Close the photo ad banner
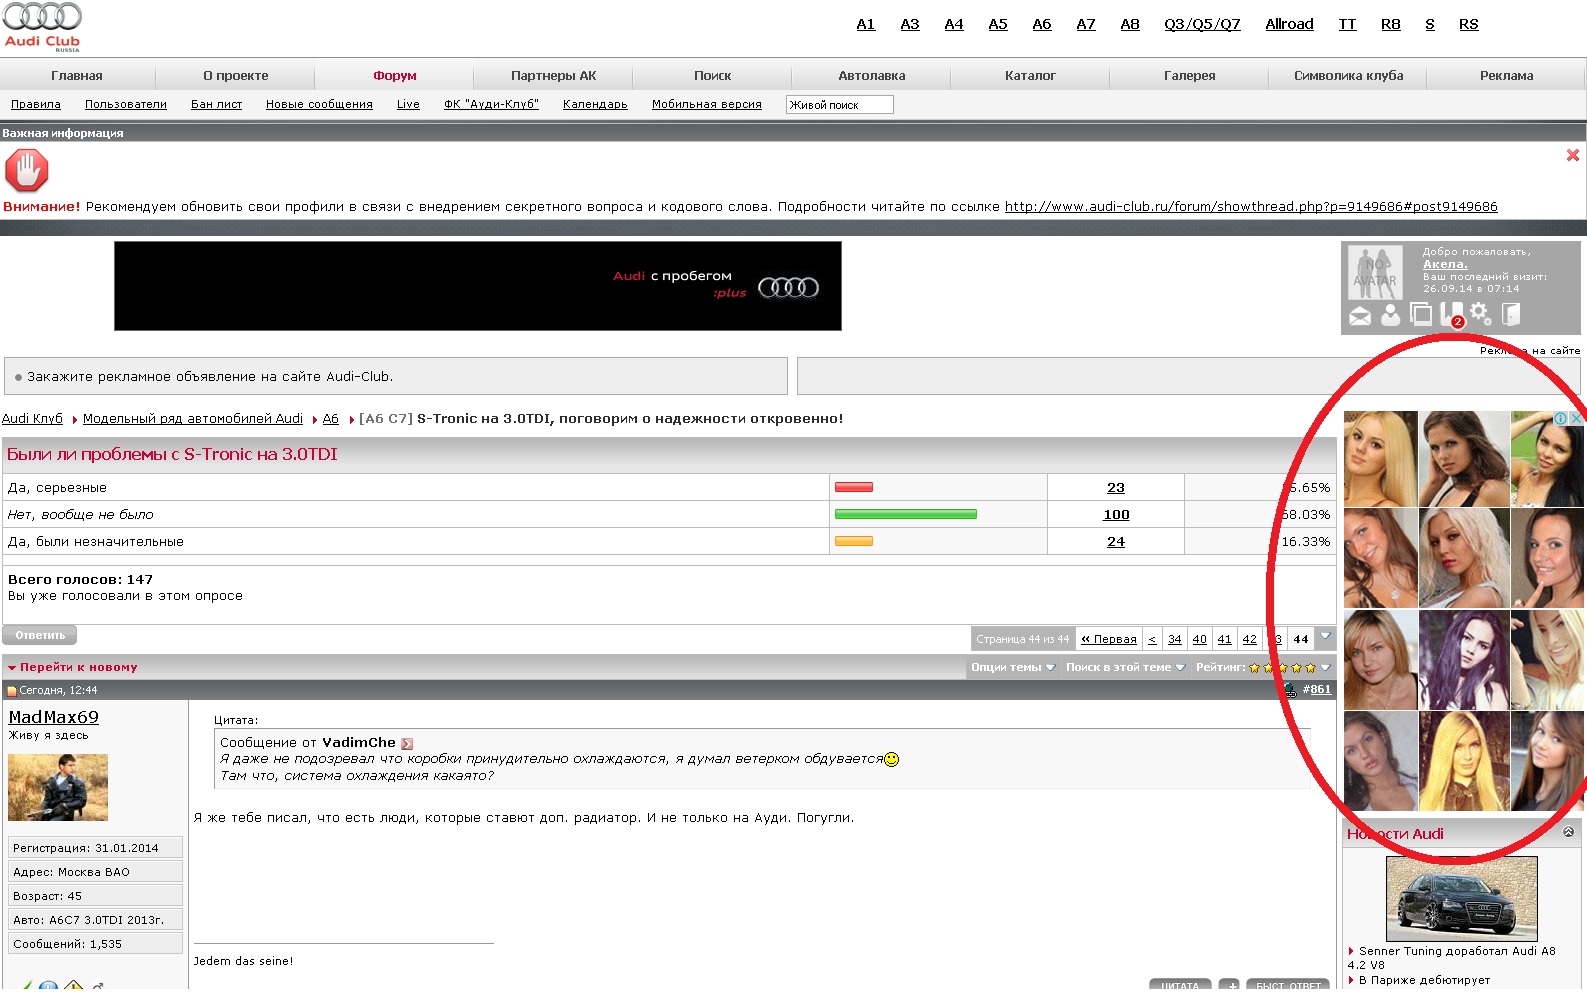The width and height of the screenshot is (1587, 995). pos(1576,418)
